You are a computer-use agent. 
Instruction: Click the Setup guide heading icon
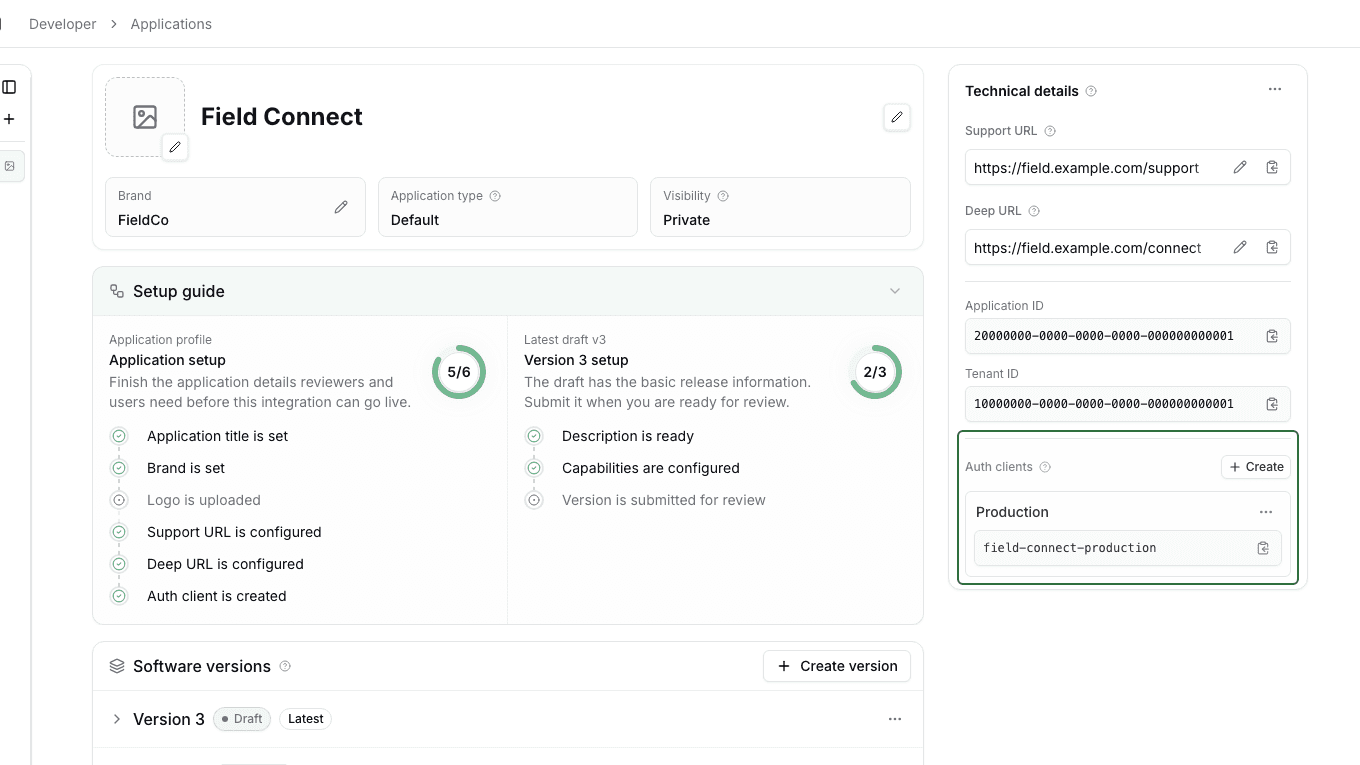117,291
